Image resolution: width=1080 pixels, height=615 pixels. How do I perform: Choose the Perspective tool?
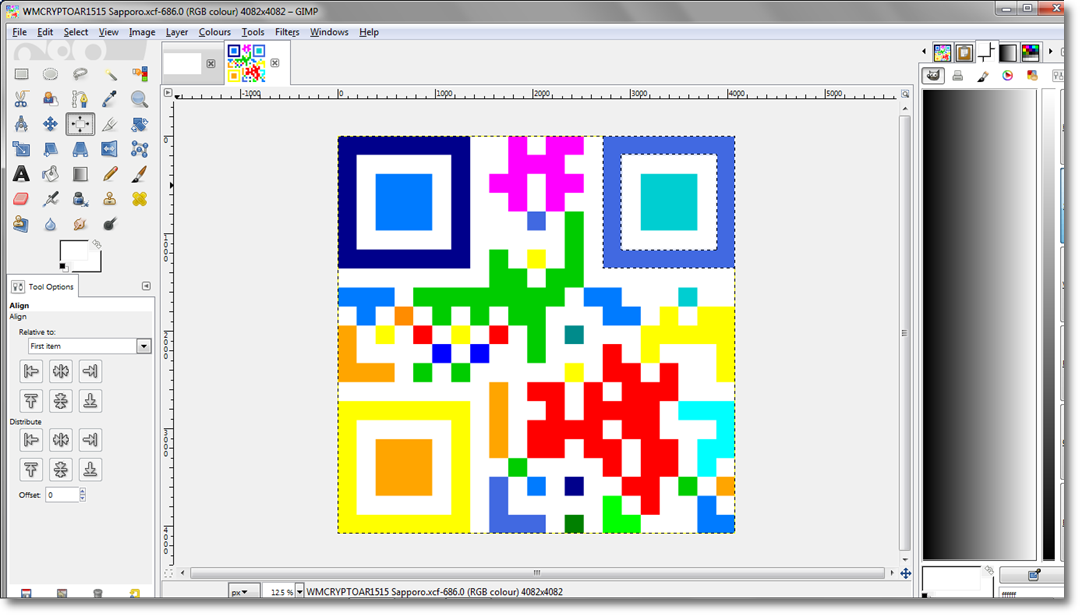[80, 149]
